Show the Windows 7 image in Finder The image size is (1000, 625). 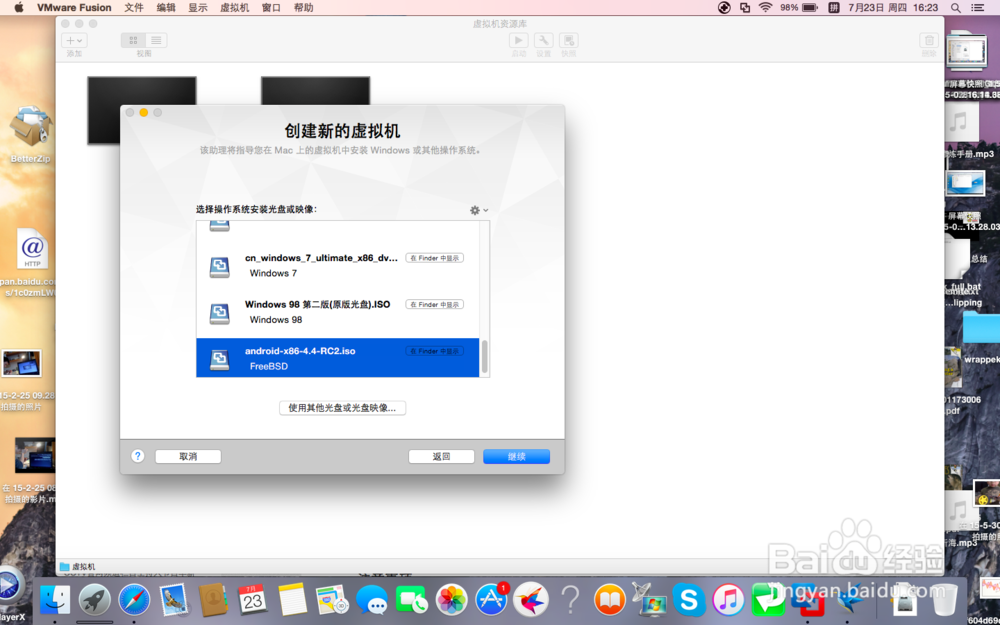tap(434, 258)
